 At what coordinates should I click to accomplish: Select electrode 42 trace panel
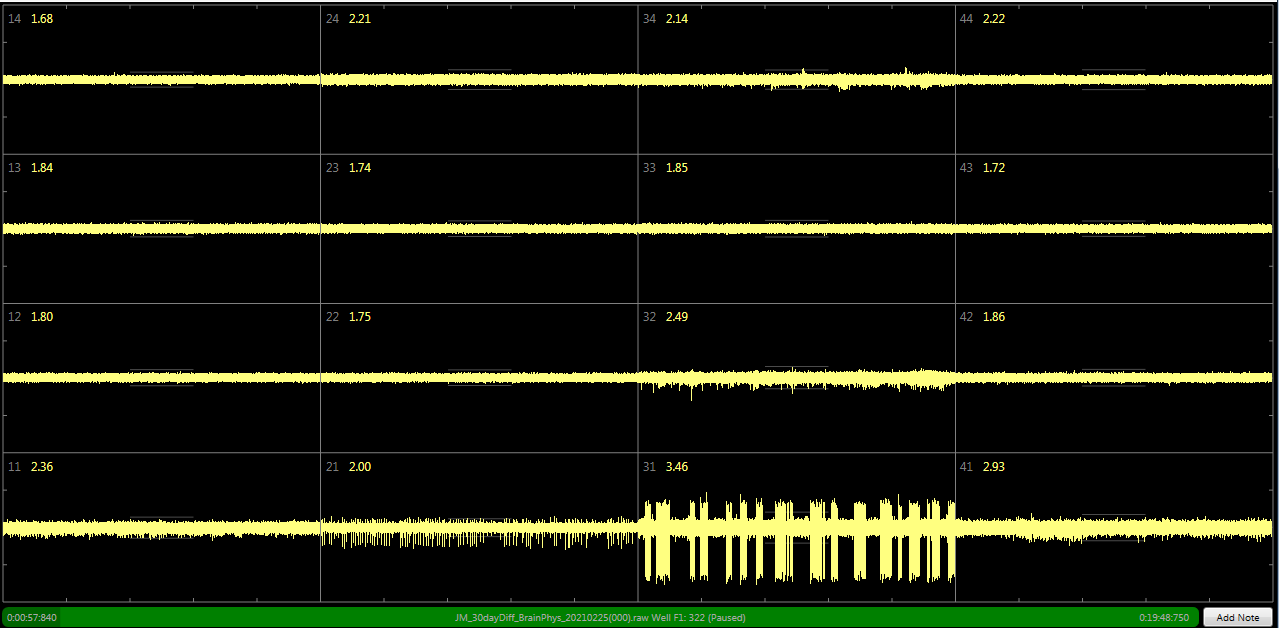click(1114, 377)
